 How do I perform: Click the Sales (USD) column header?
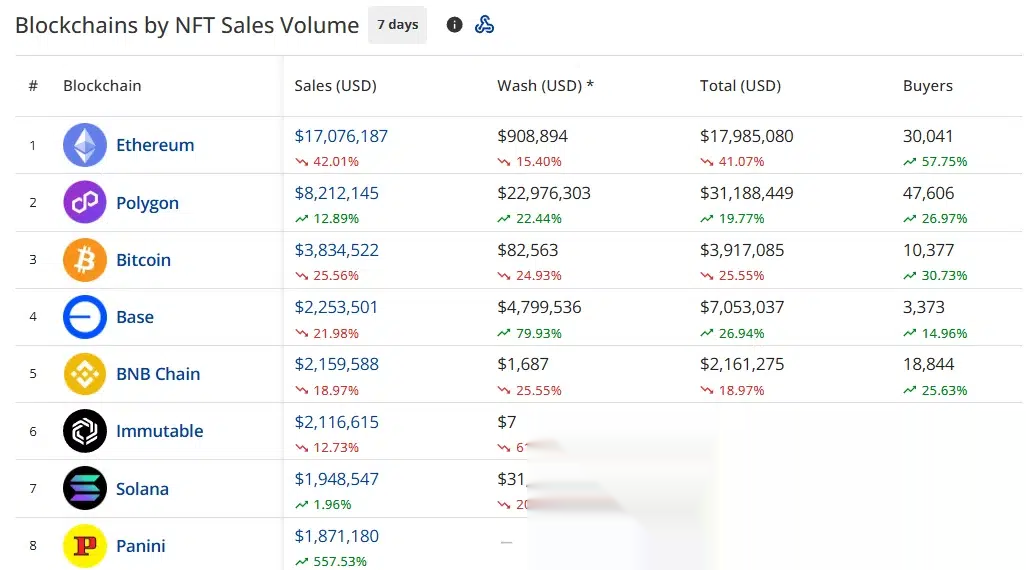(336, 86)
